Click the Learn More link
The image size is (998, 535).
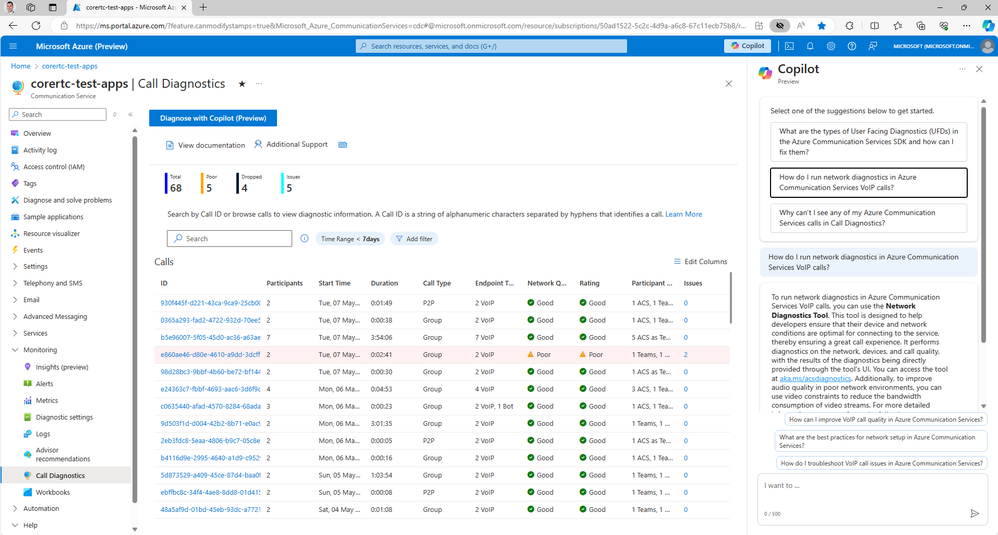684,214
